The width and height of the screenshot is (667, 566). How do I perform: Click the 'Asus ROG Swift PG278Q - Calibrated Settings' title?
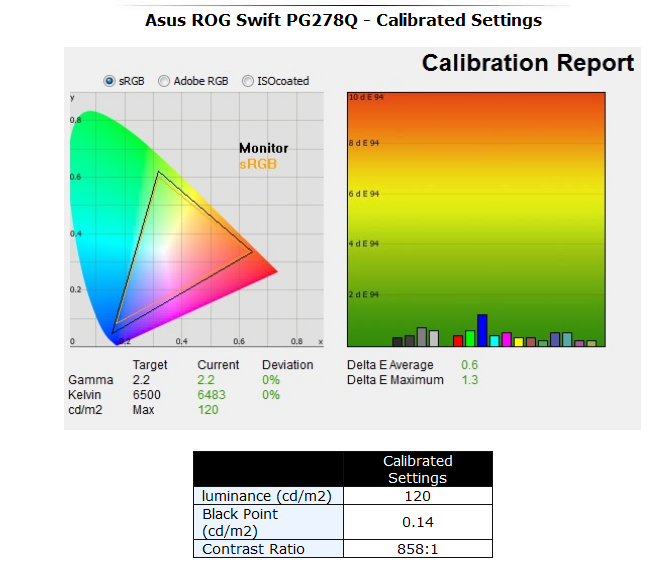point(343,20)
